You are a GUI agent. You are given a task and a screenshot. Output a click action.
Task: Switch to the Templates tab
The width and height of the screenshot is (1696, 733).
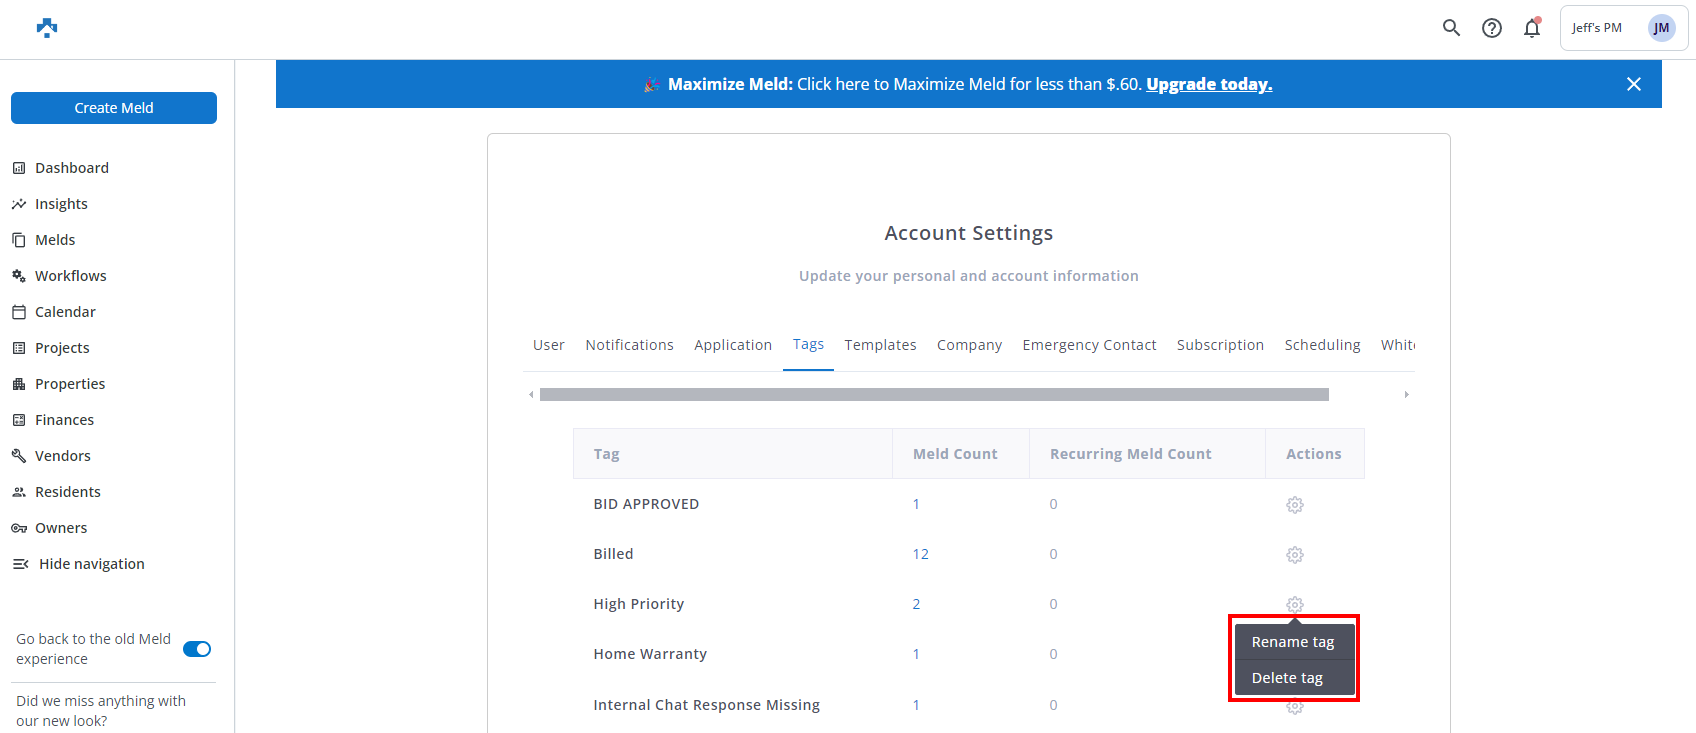(x=880, y=345)
